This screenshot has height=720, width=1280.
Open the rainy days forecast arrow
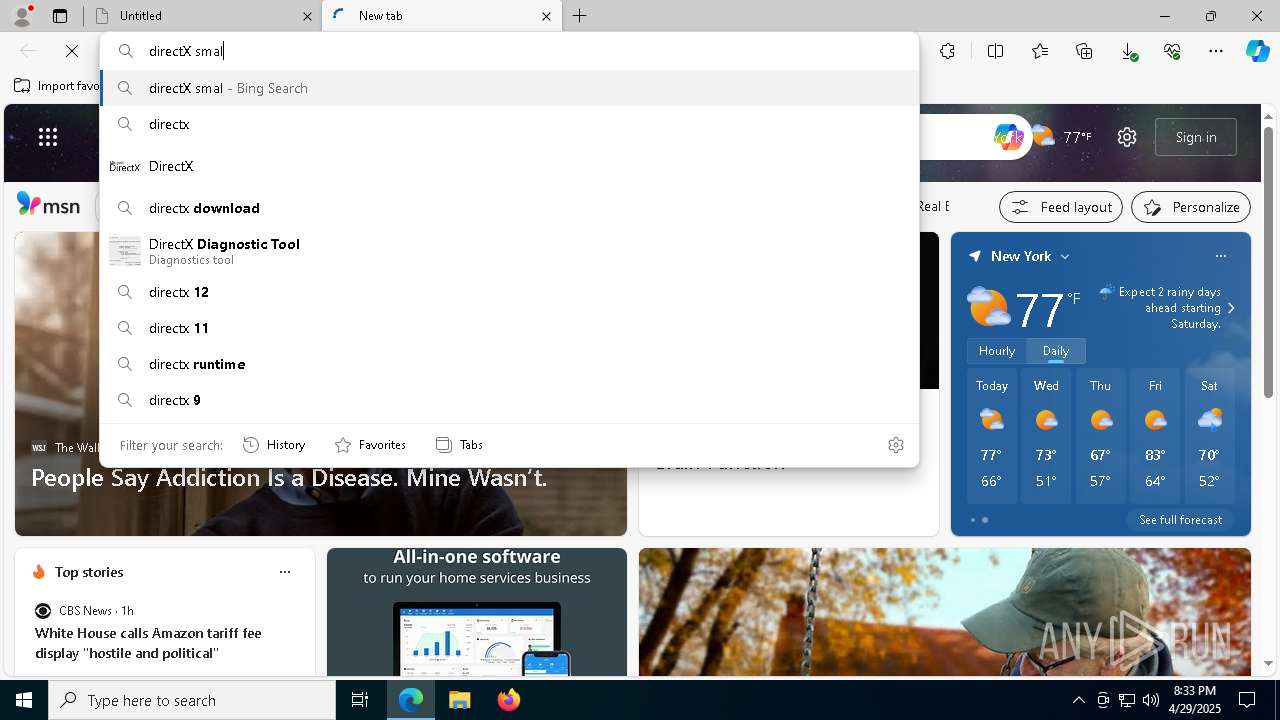coord(1231,308)
